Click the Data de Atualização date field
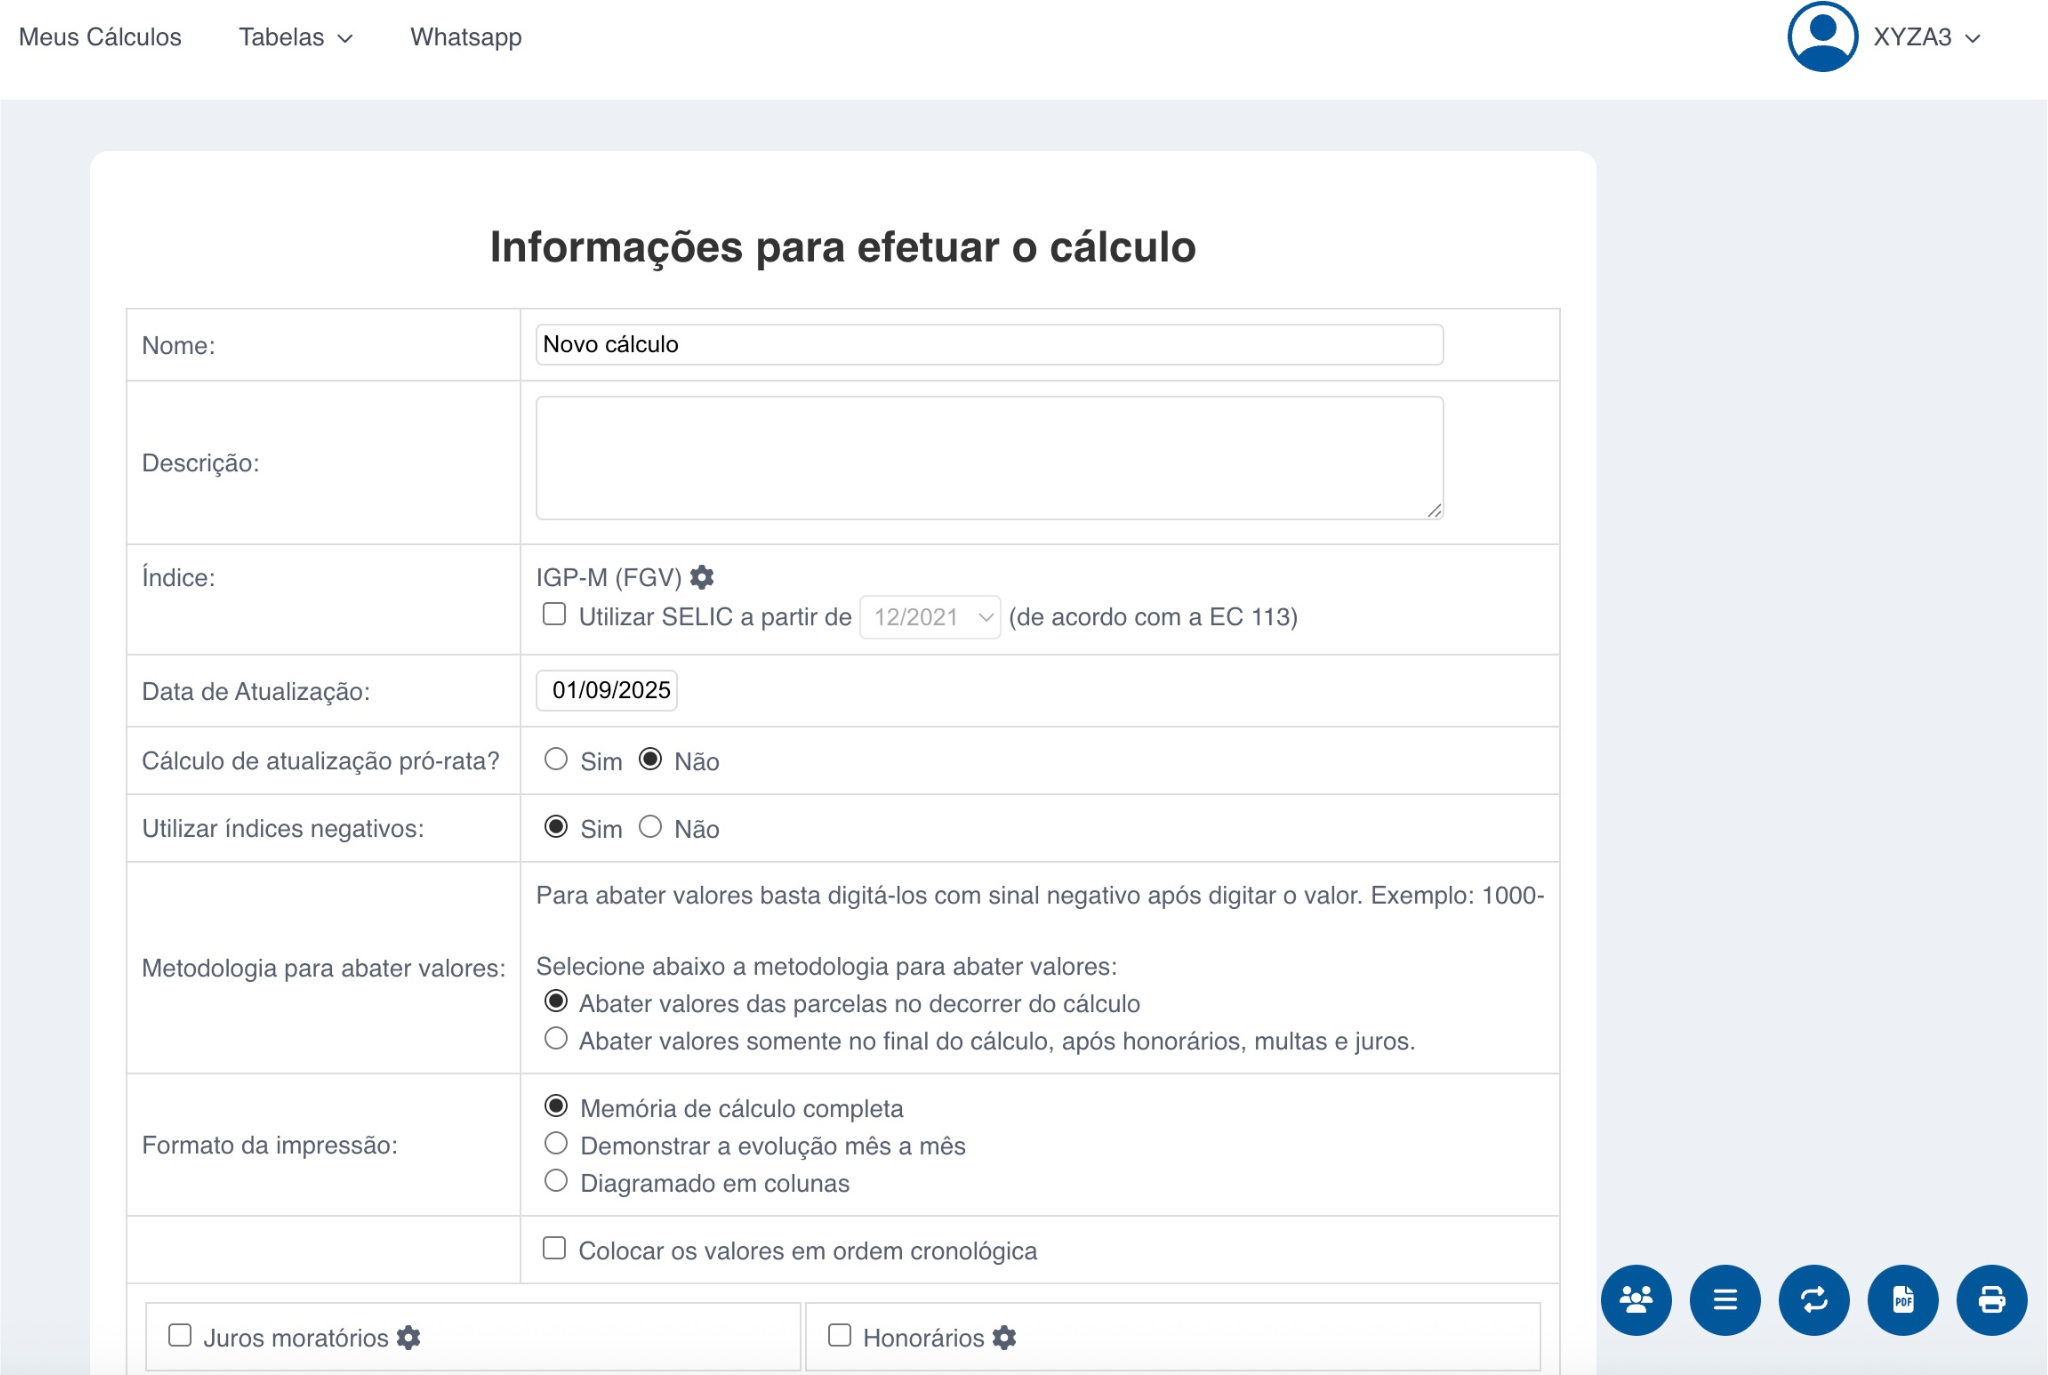 [608, 690]
